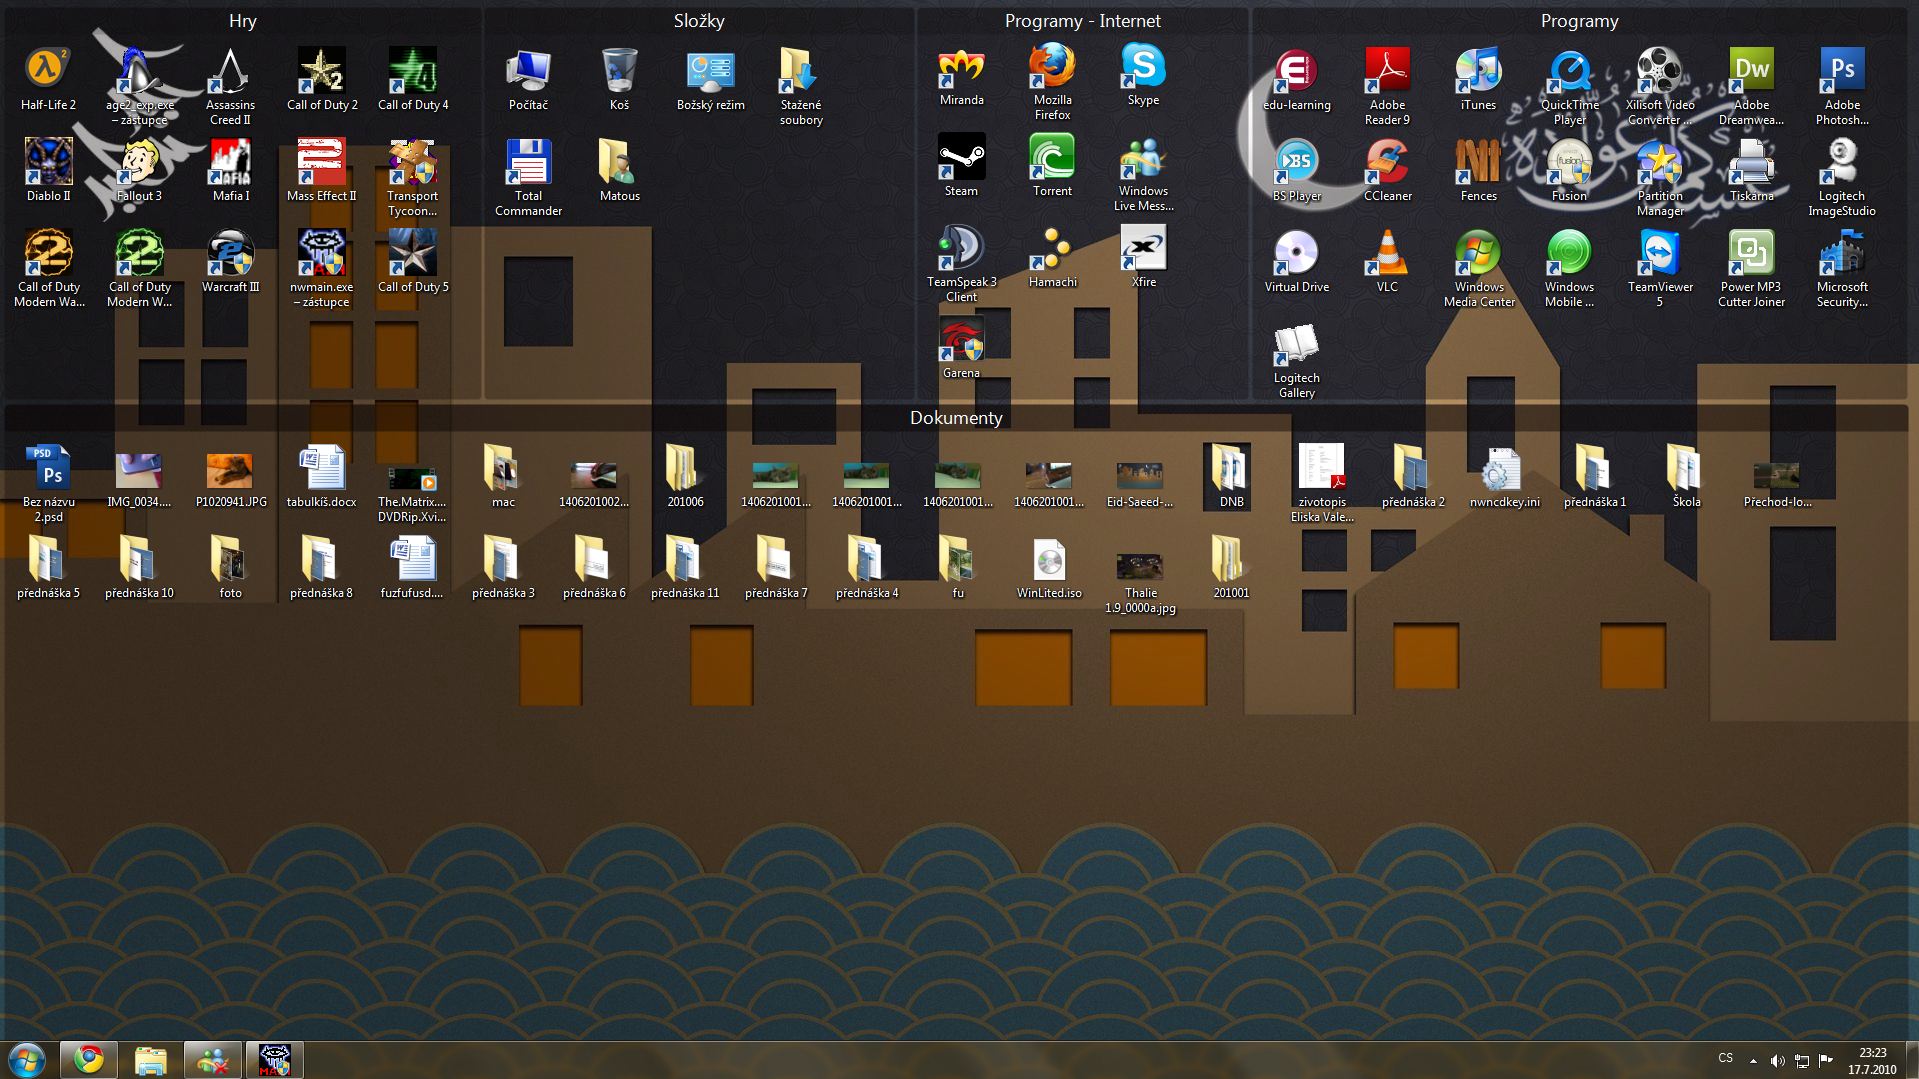
Task: Select the Warcraft III shortcut
Action: coord(230,253)
